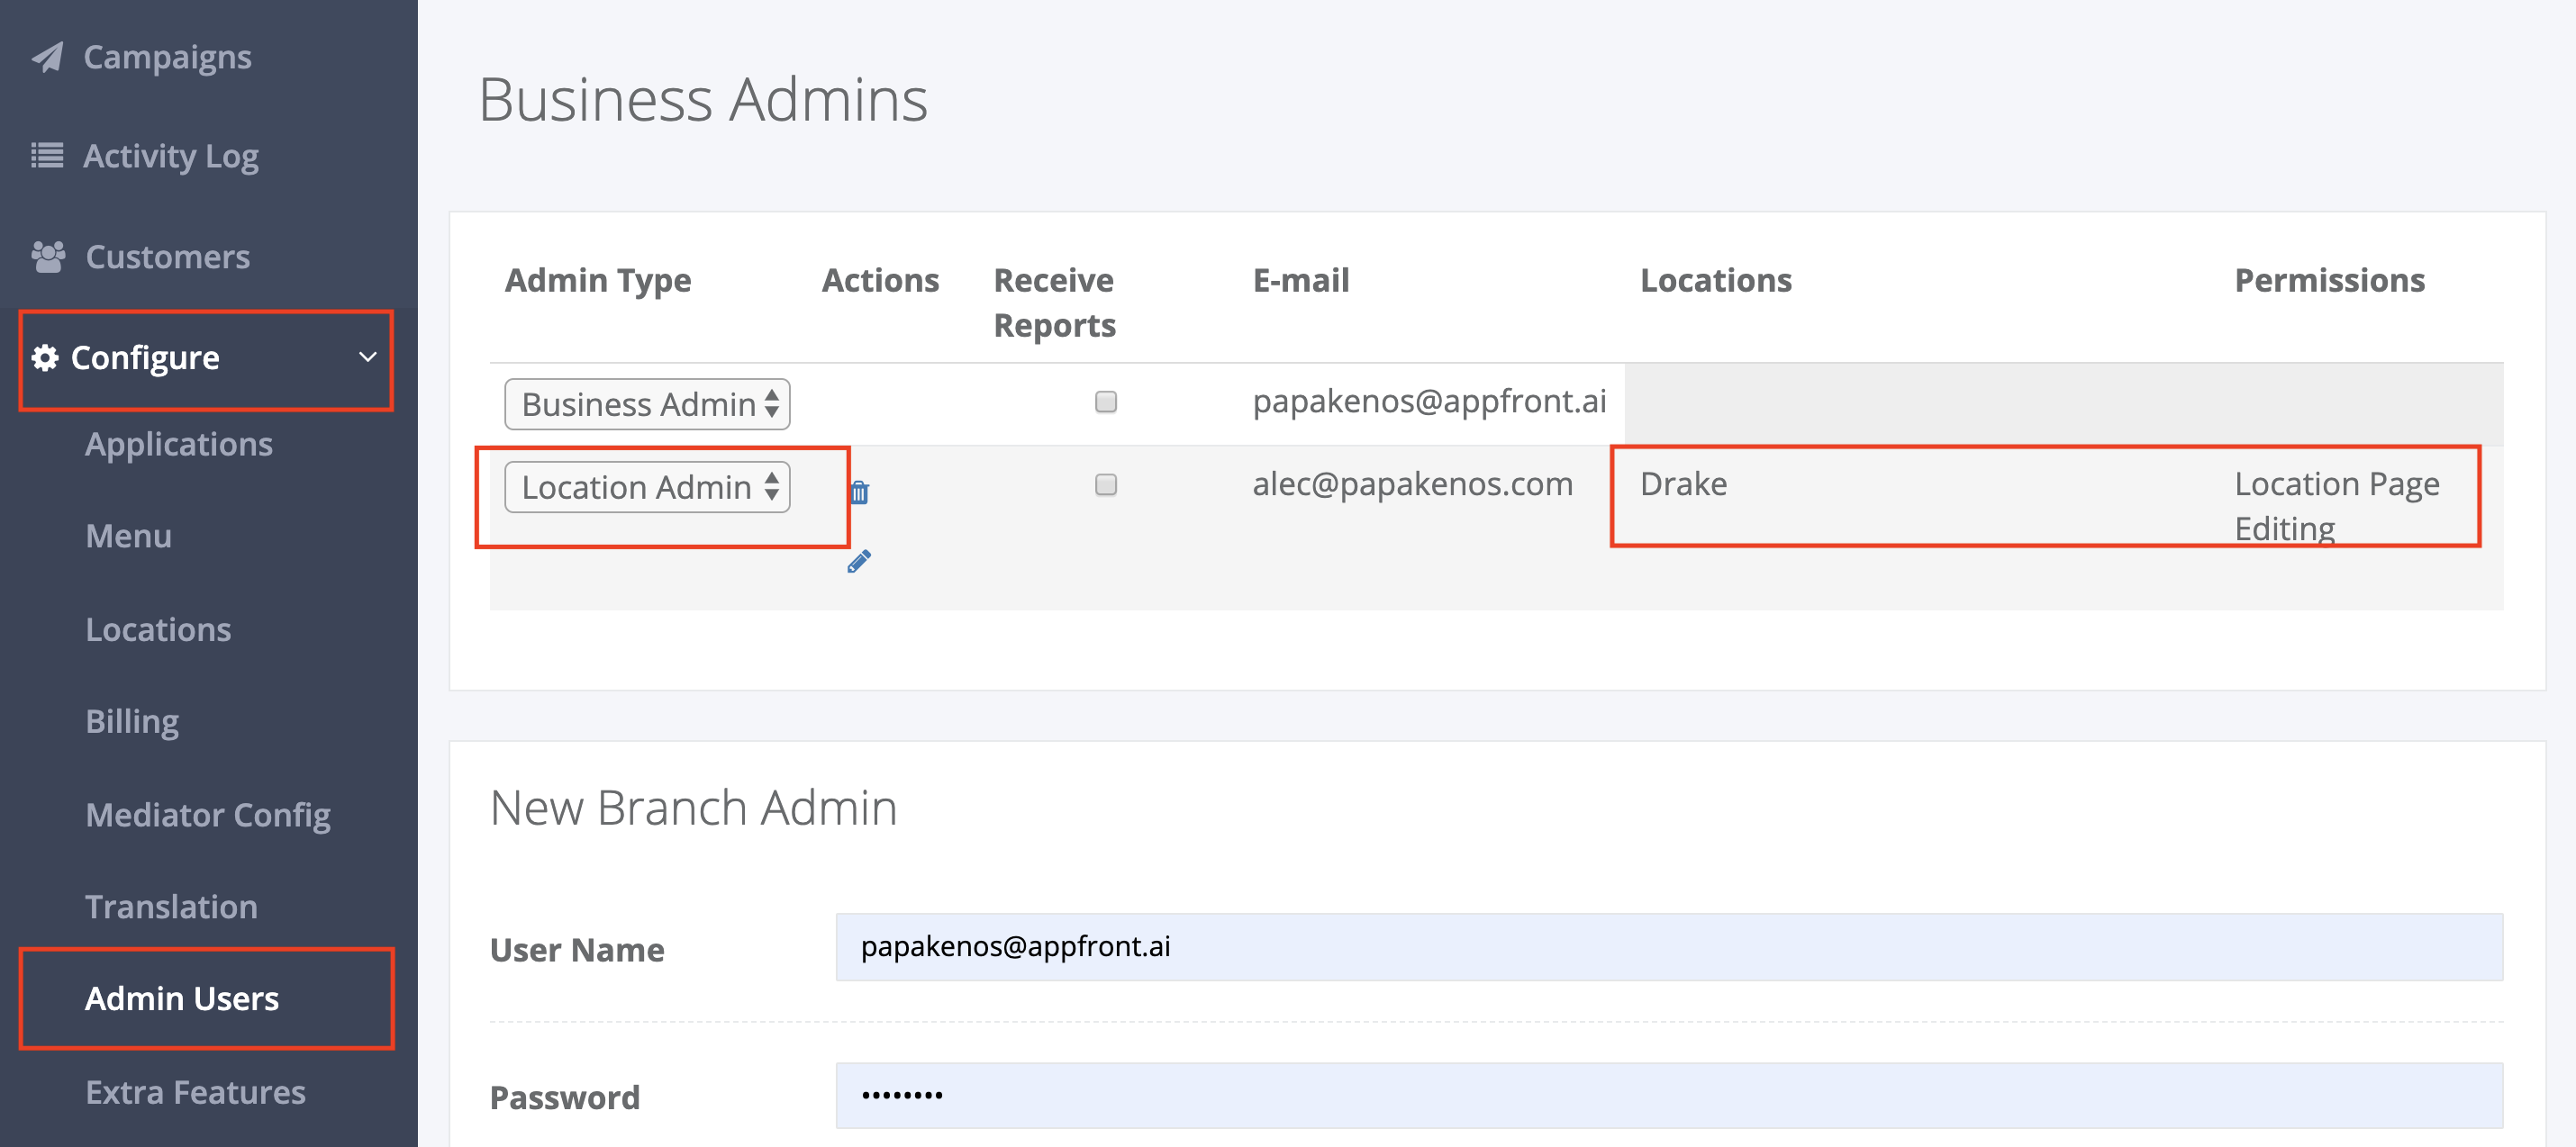Click the Business Admins page heading

(703, 100)
